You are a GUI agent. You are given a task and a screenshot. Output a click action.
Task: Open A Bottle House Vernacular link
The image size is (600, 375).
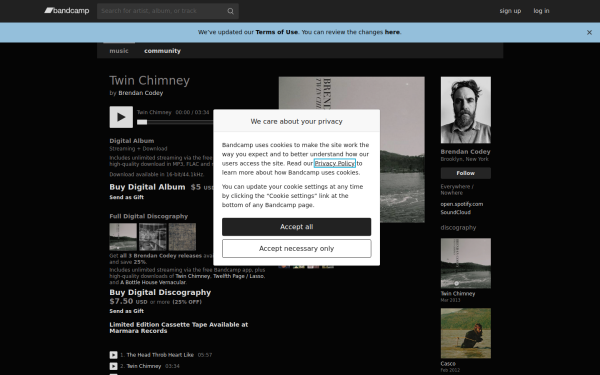click(153, 282)
